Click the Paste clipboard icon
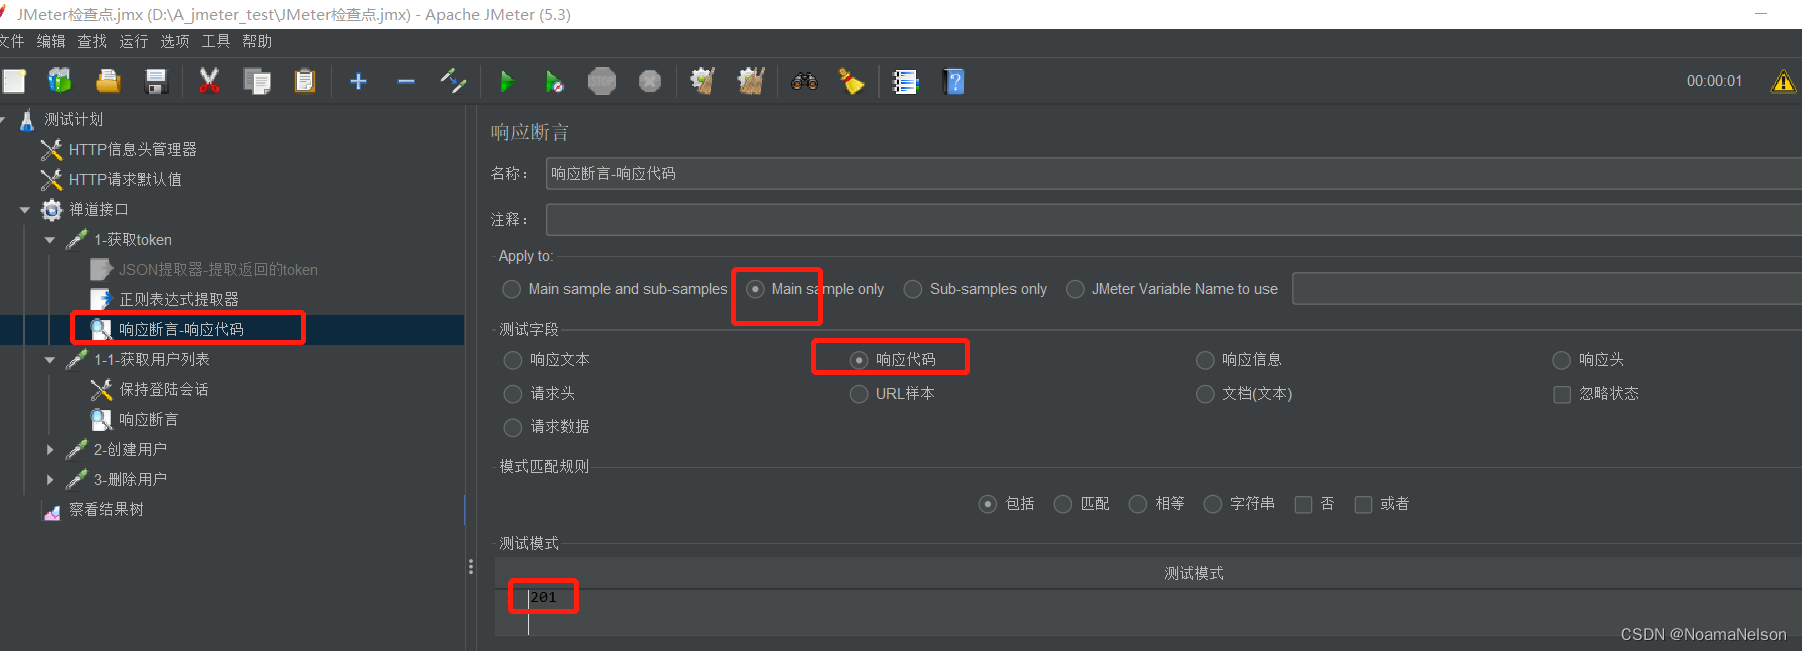Screen dimensions: 1802x651 305,81
